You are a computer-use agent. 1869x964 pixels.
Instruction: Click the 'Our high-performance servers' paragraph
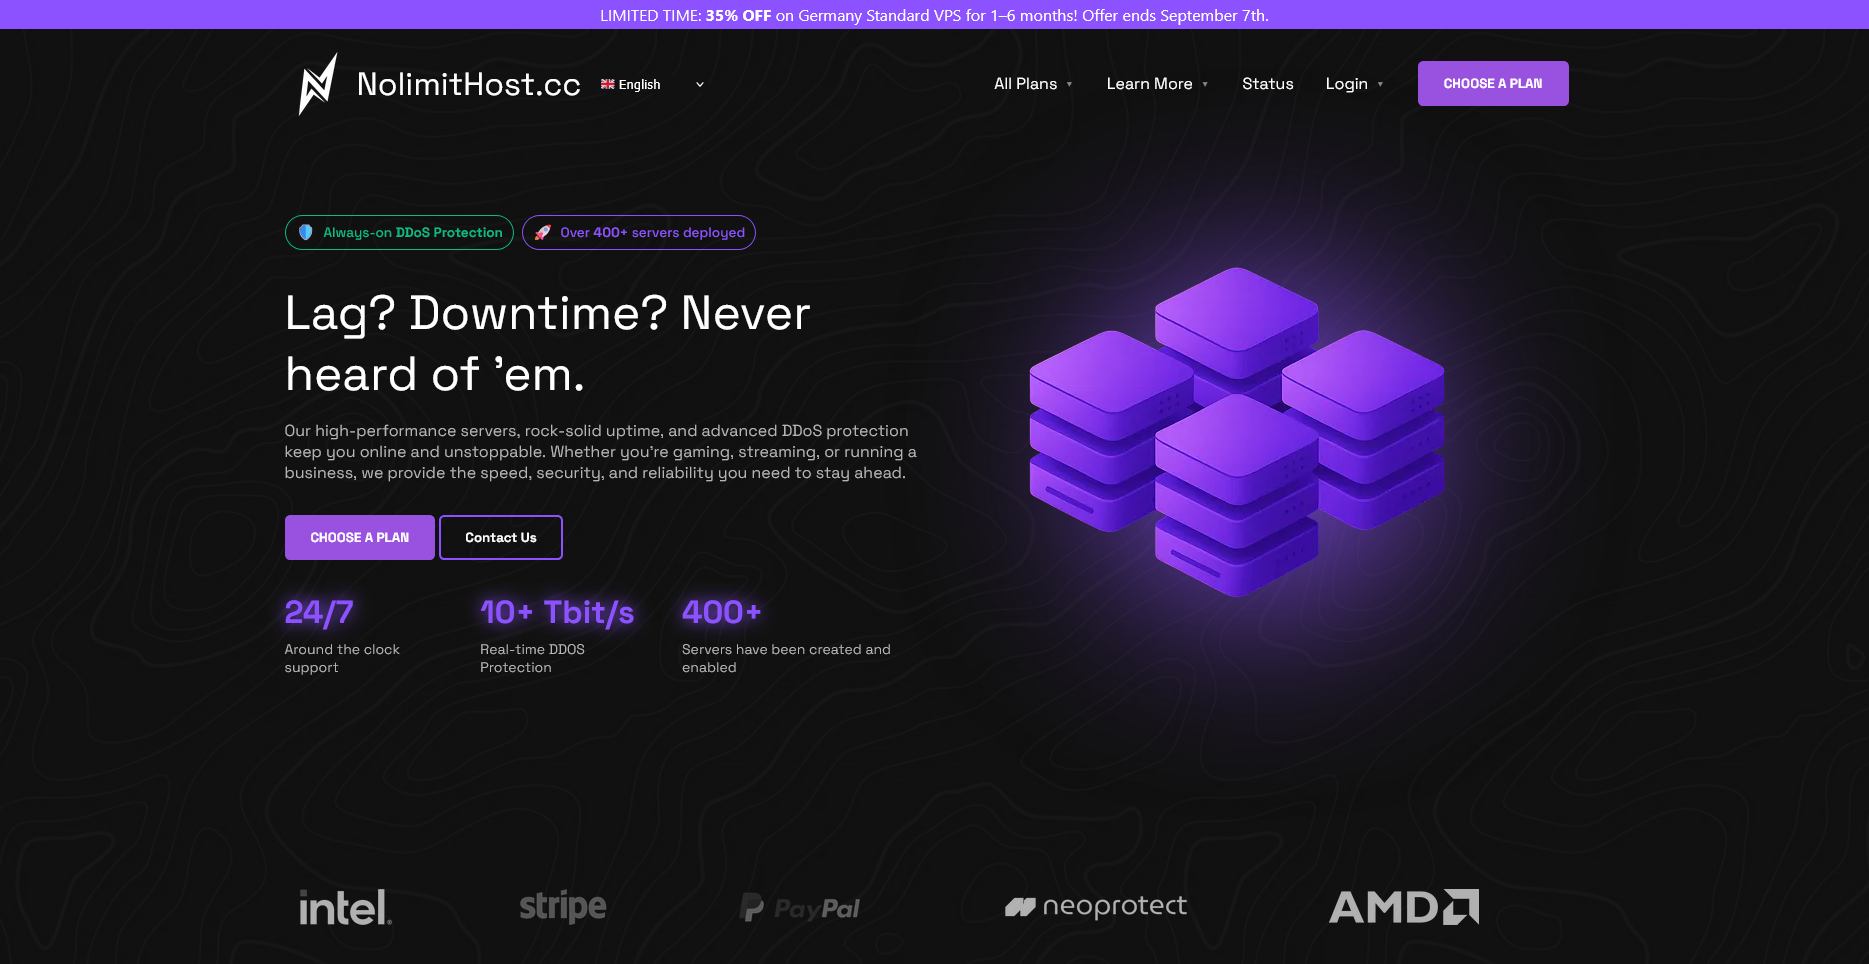click(600, 452)
